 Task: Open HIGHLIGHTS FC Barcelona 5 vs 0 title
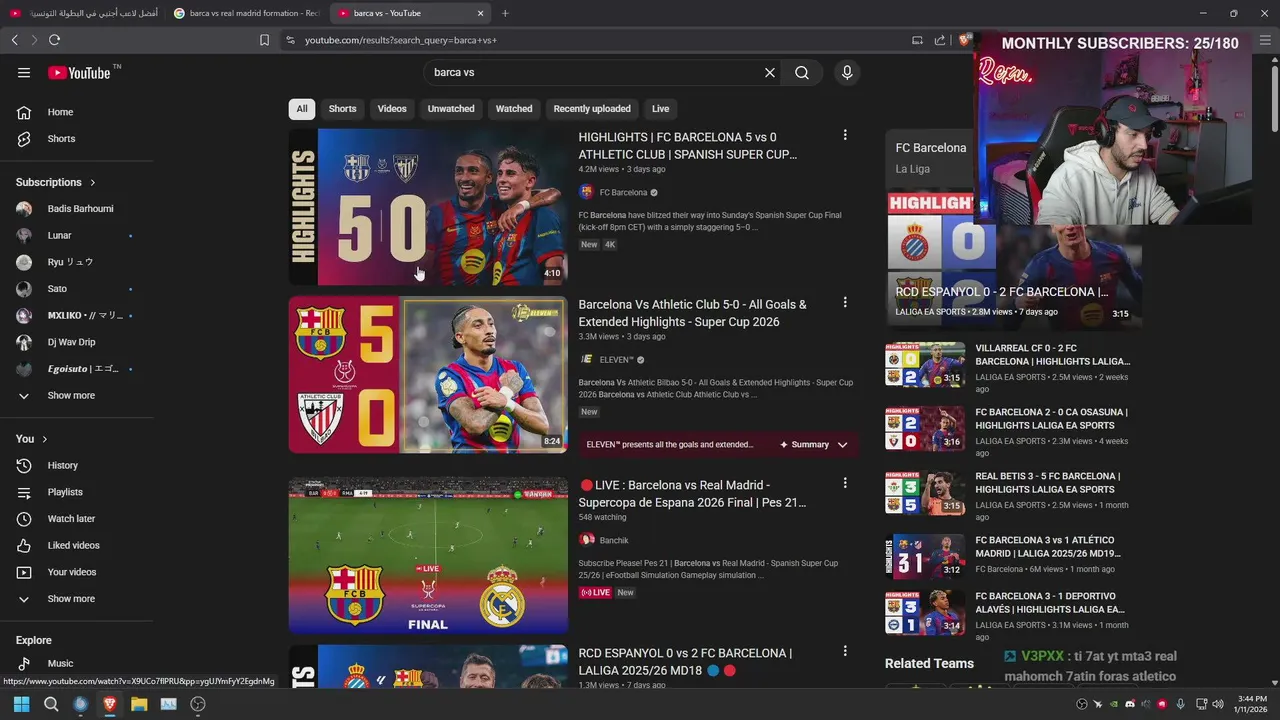coord(688,146)
